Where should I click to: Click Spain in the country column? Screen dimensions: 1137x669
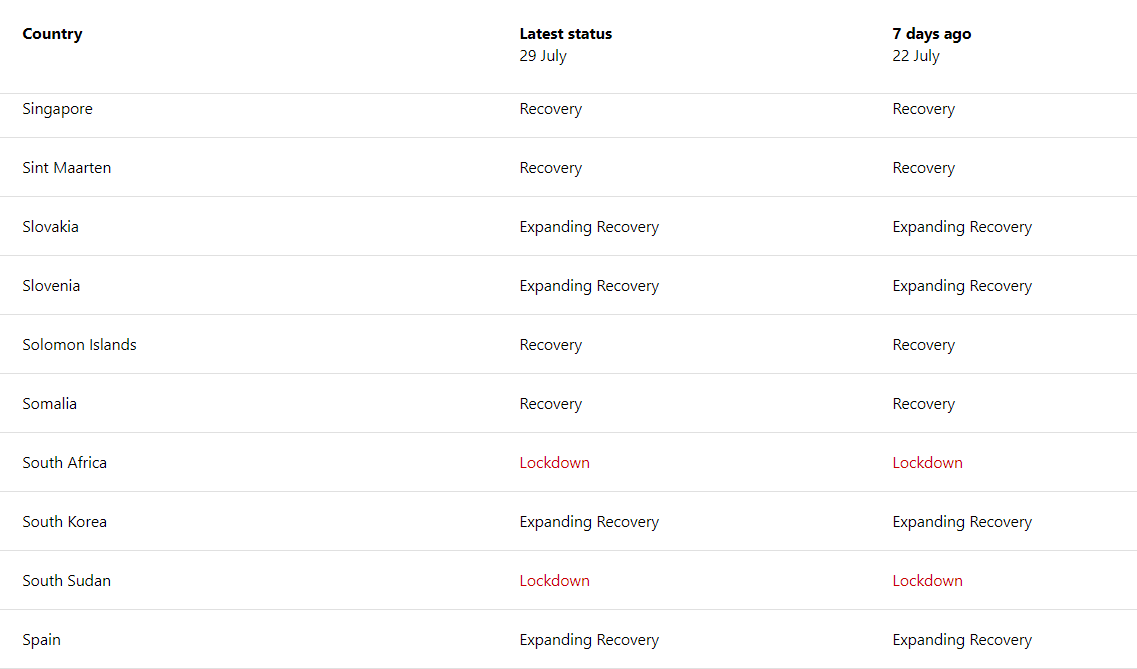click(x=41, y=640)
